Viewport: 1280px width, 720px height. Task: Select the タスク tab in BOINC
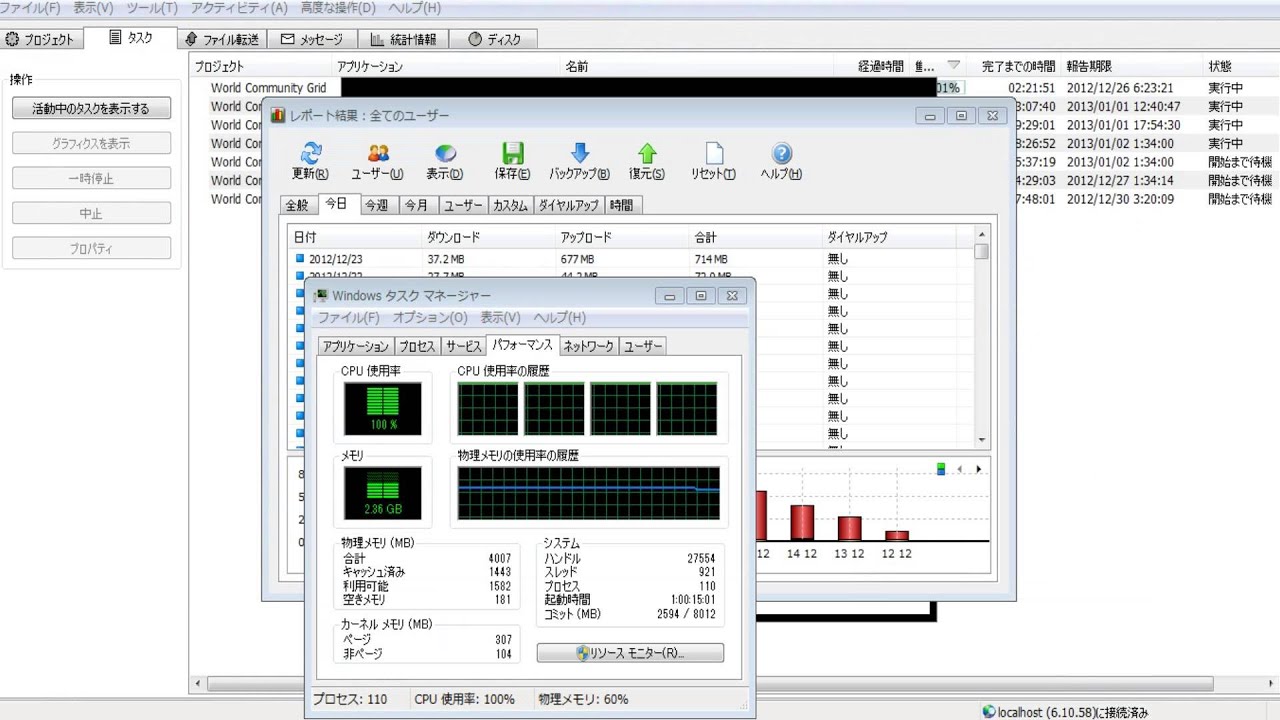(x=131, y=37)
